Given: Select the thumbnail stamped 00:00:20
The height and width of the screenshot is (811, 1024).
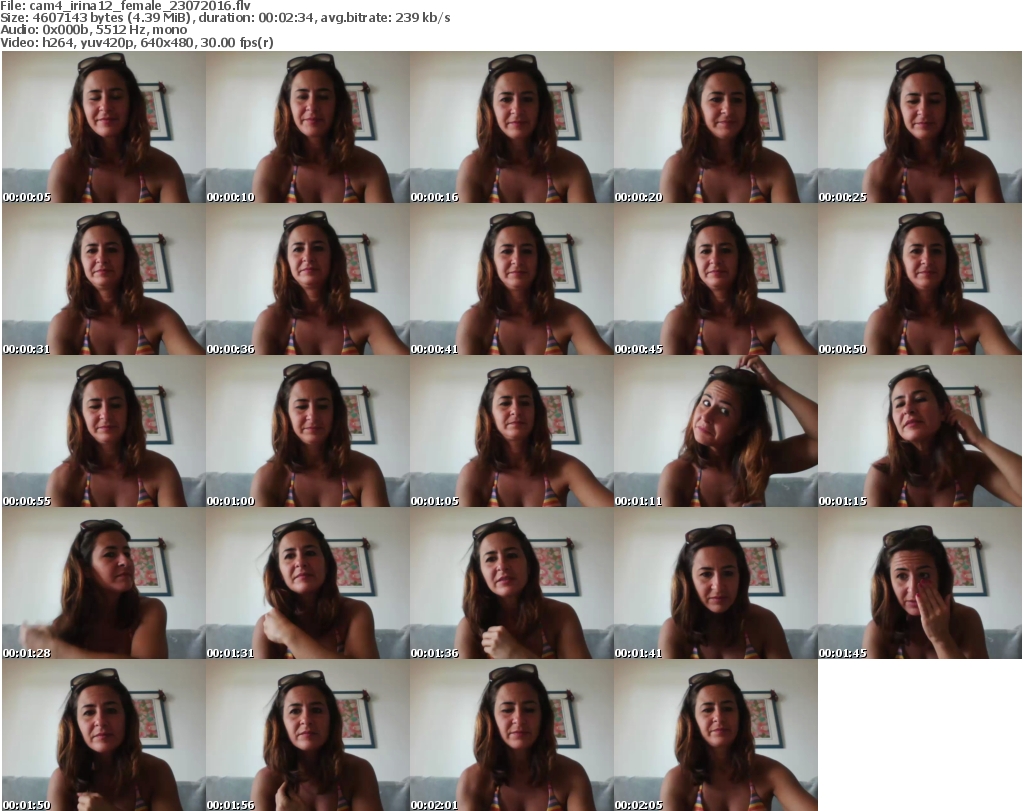Looking at the screenshot, I should click(715, 127).
